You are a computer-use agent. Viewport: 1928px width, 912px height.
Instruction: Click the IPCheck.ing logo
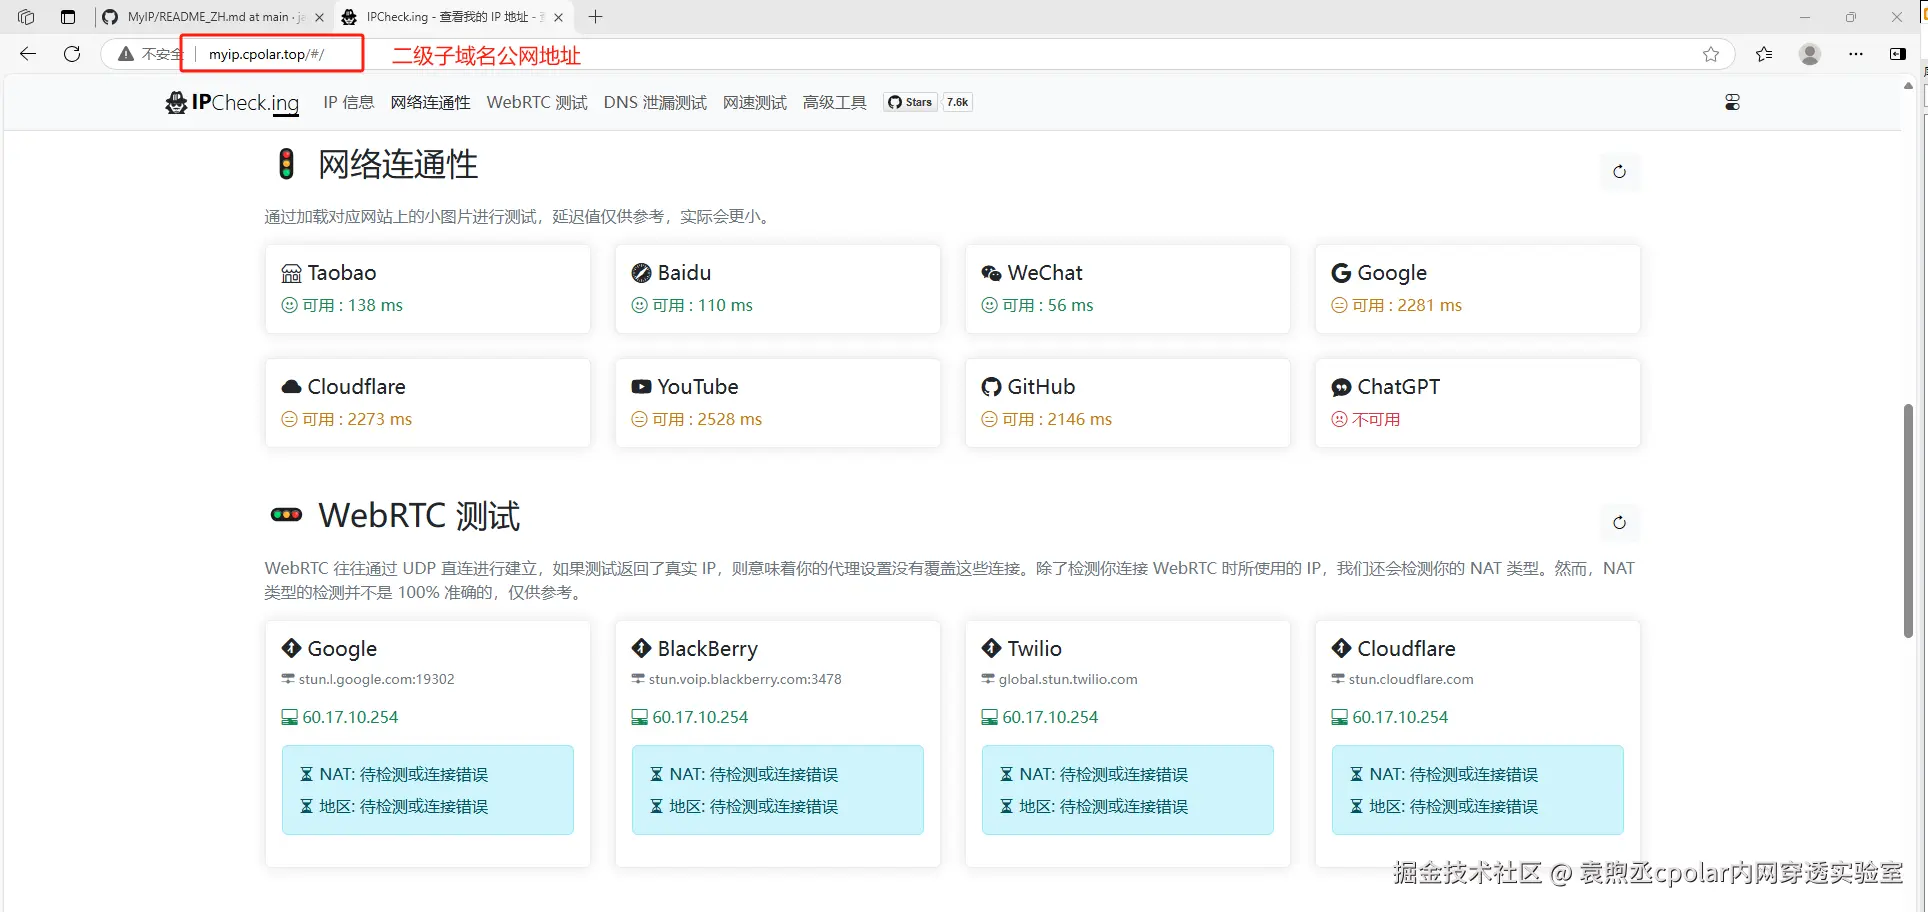pyautogui.click(x=232, y=103)
